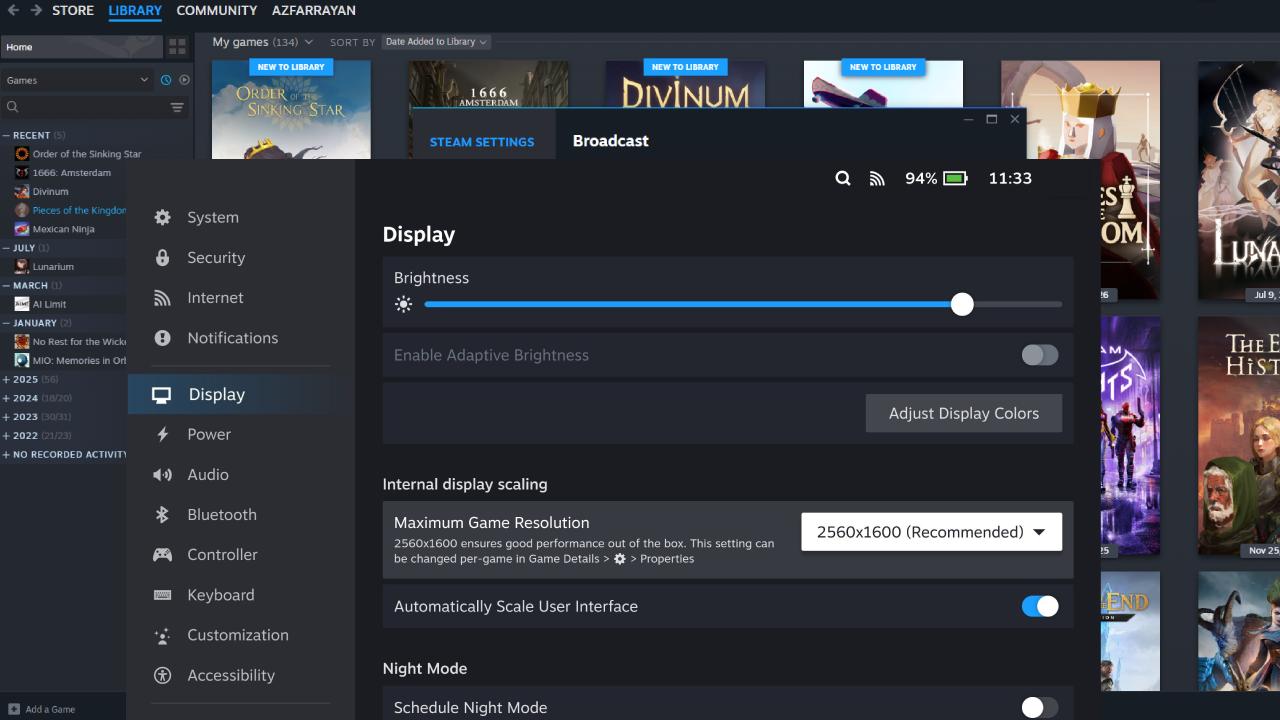Viewport: 1280px width, 720px height.
Task: Open Maximum Game Resolution dropdown
Action: point(931,532)
